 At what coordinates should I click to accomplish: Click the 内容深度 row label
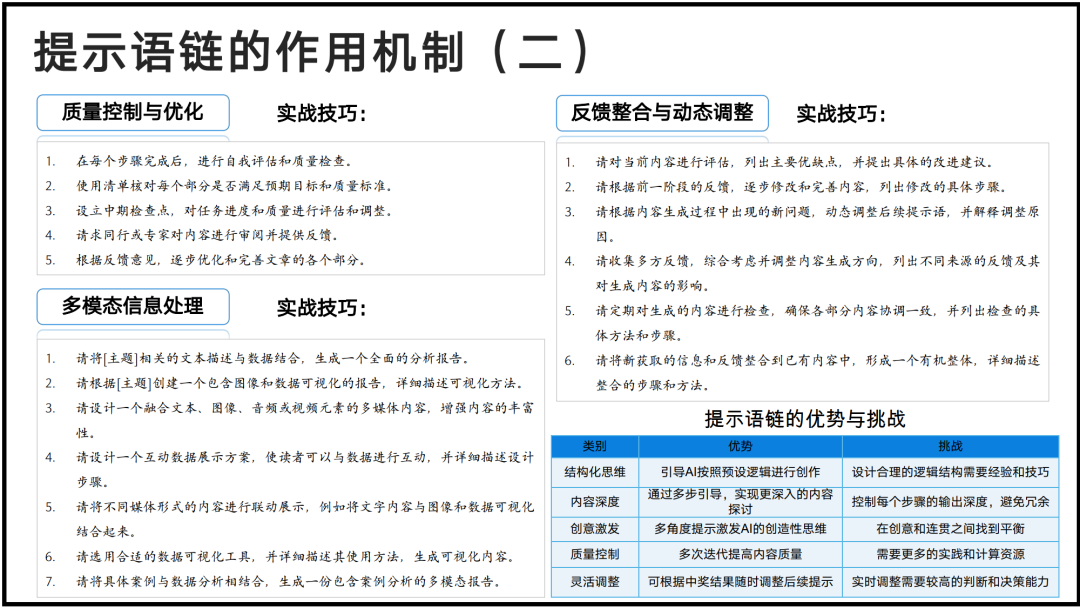click(x=594, y=501)
